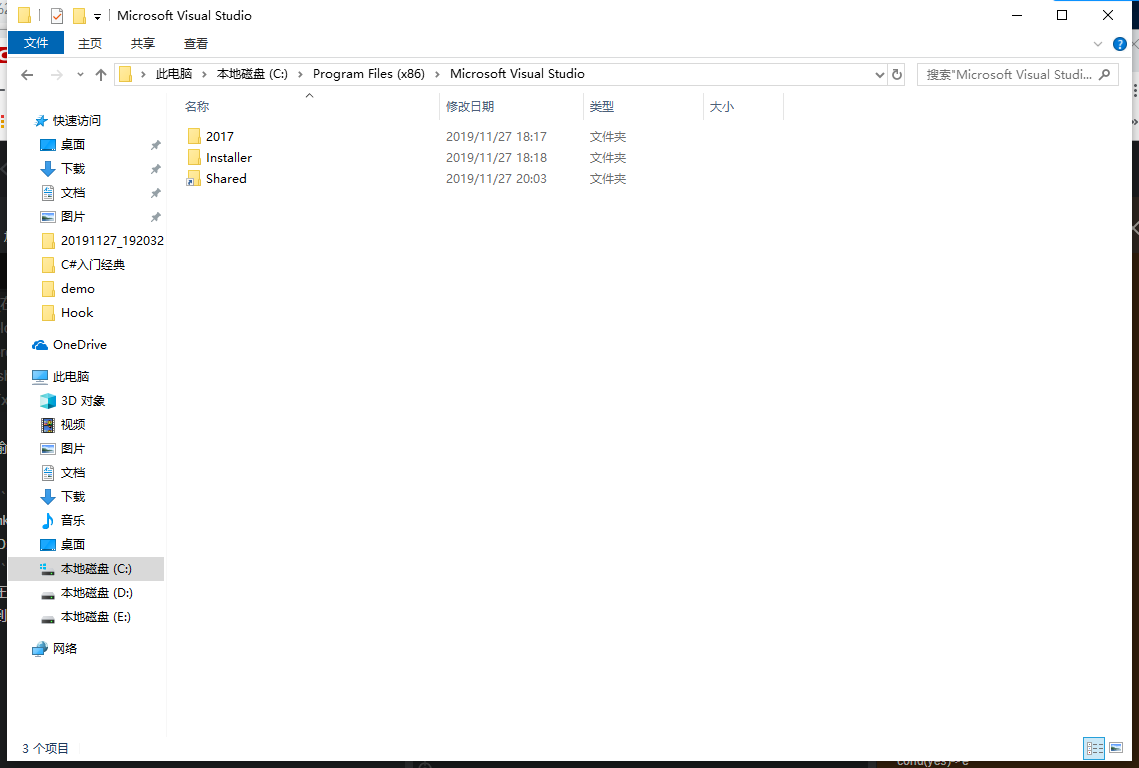Select 此电脑 in the navigation pane

(x=70, y=376)
